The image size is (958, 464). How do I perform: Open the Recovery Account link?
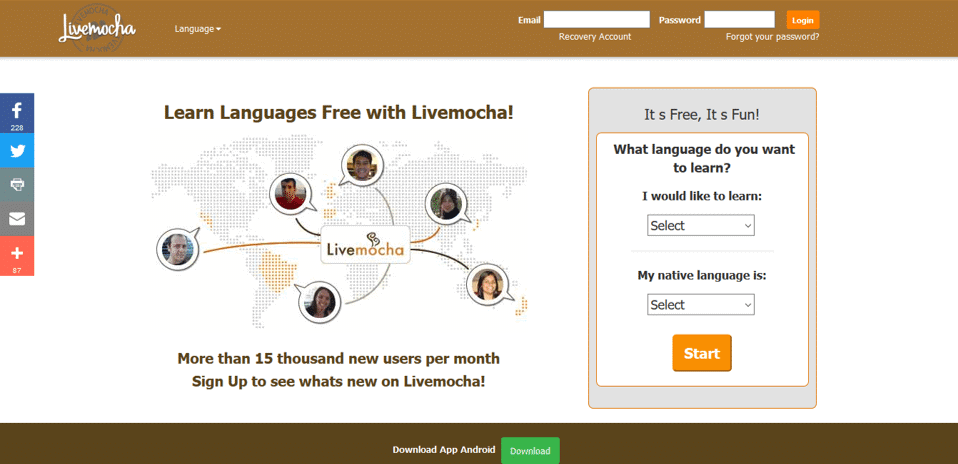pos(595,37)
